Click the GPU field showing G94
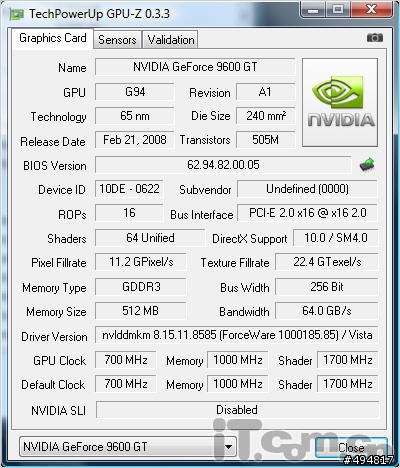 coord(134,92)
